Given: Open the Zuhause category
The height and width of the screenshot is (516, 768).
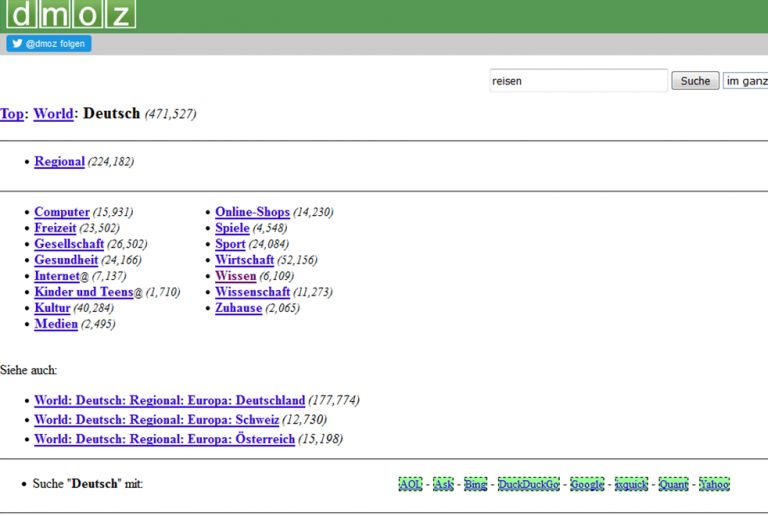Looking at the screenshot, I should [239, 308].
